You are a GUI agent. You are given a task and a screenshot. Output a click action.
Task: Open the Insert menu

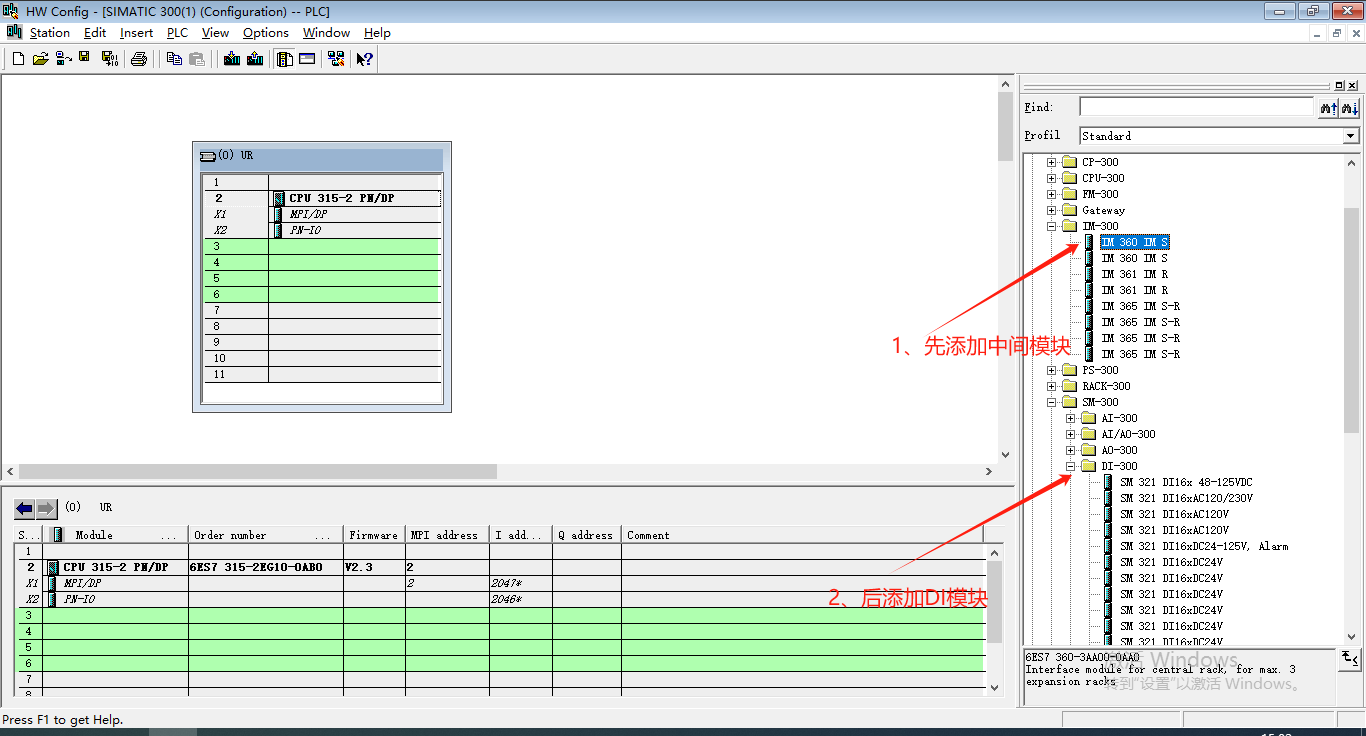[x=137, y=33]
